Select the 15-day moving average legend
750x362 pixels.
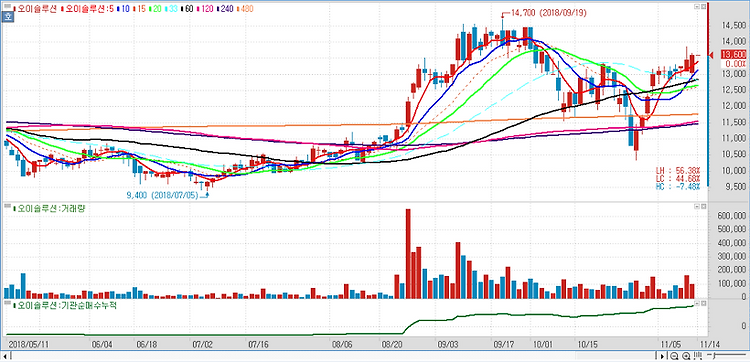139,9
